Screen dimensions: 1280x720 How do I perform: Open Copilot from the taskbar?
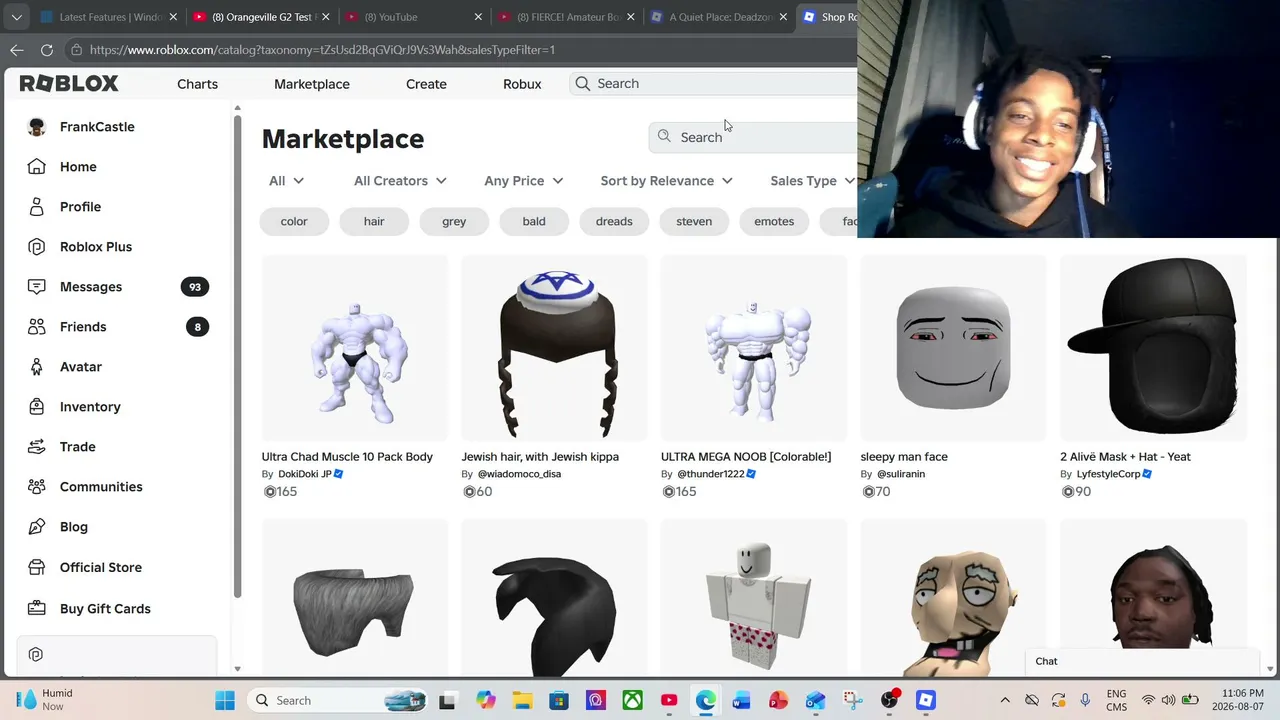tap(486, 700)
